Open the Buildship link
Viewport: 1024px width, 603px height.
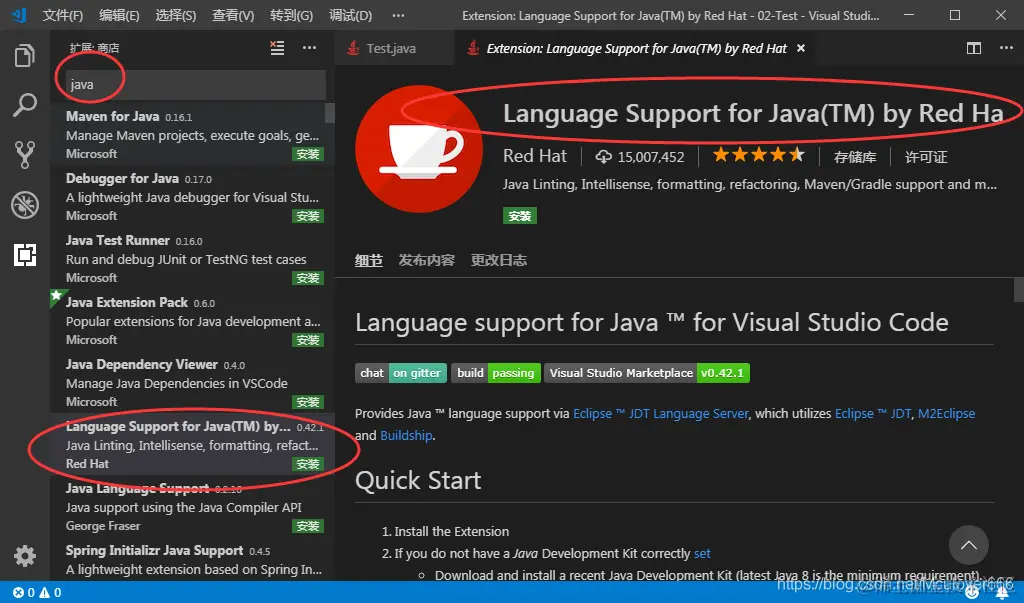point(406,435)
